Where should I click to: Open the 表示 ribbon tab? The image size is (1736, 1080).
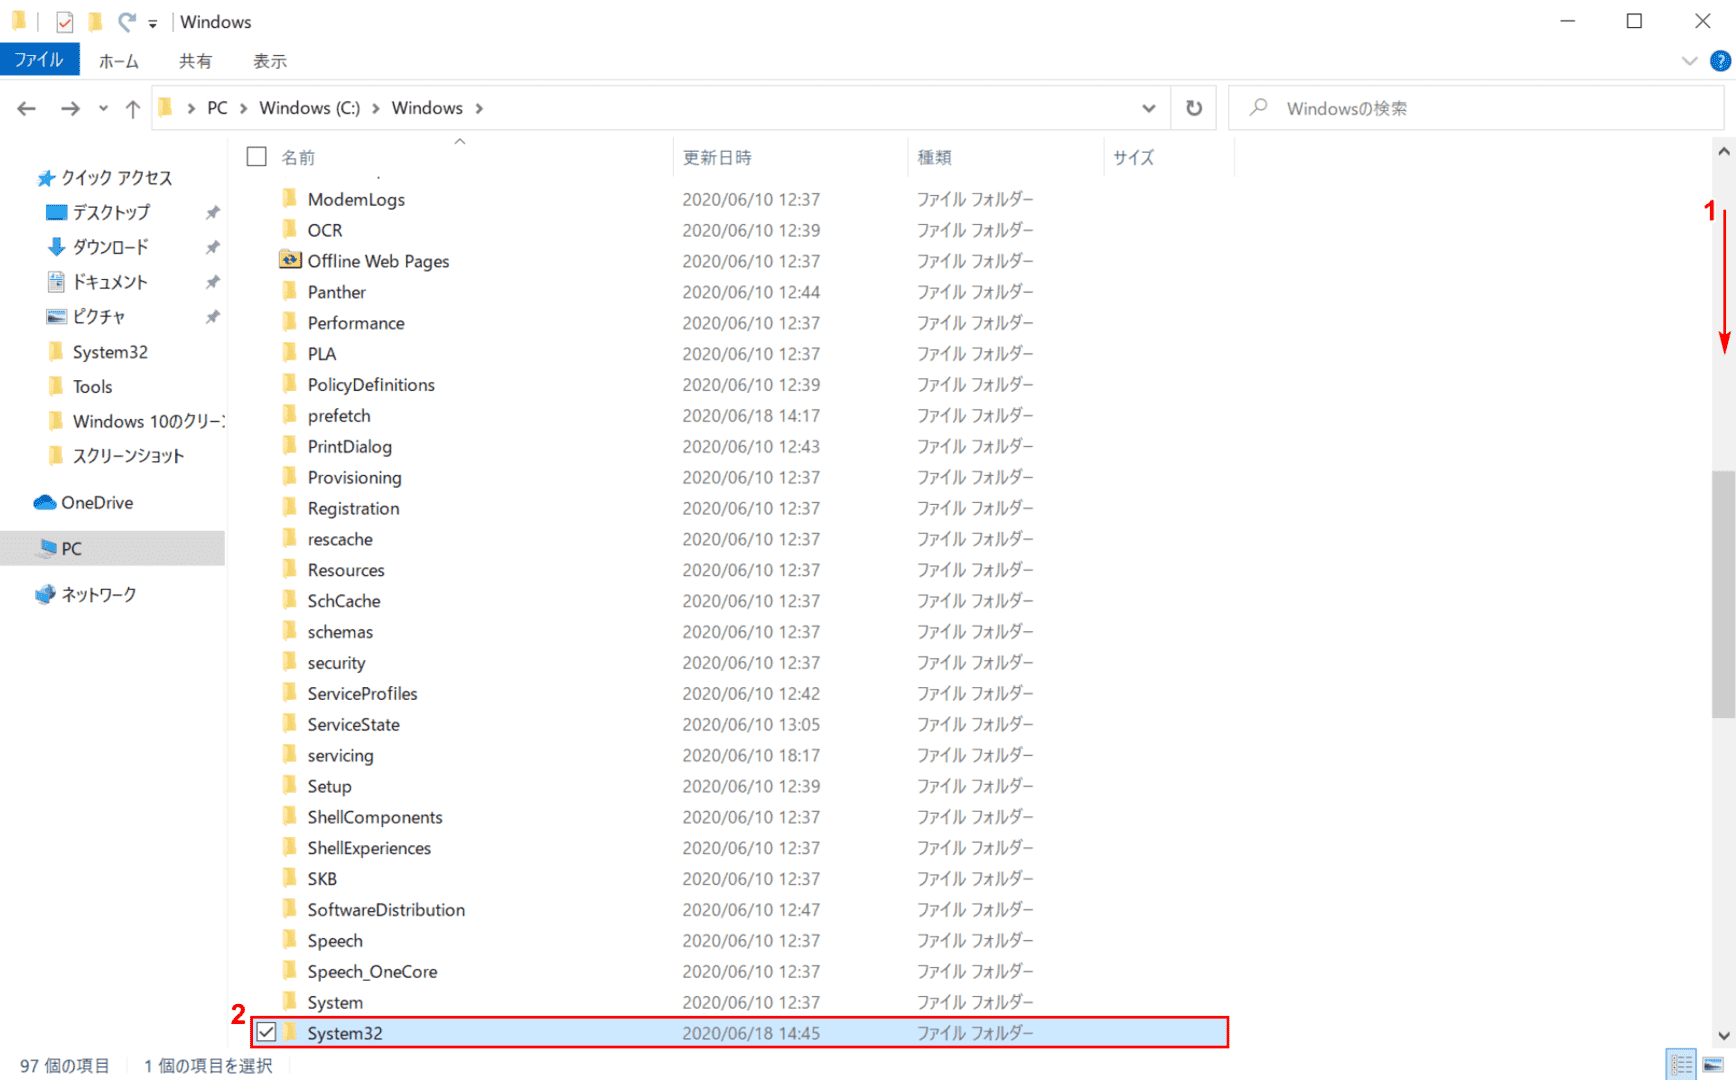[x=270, y=61]
